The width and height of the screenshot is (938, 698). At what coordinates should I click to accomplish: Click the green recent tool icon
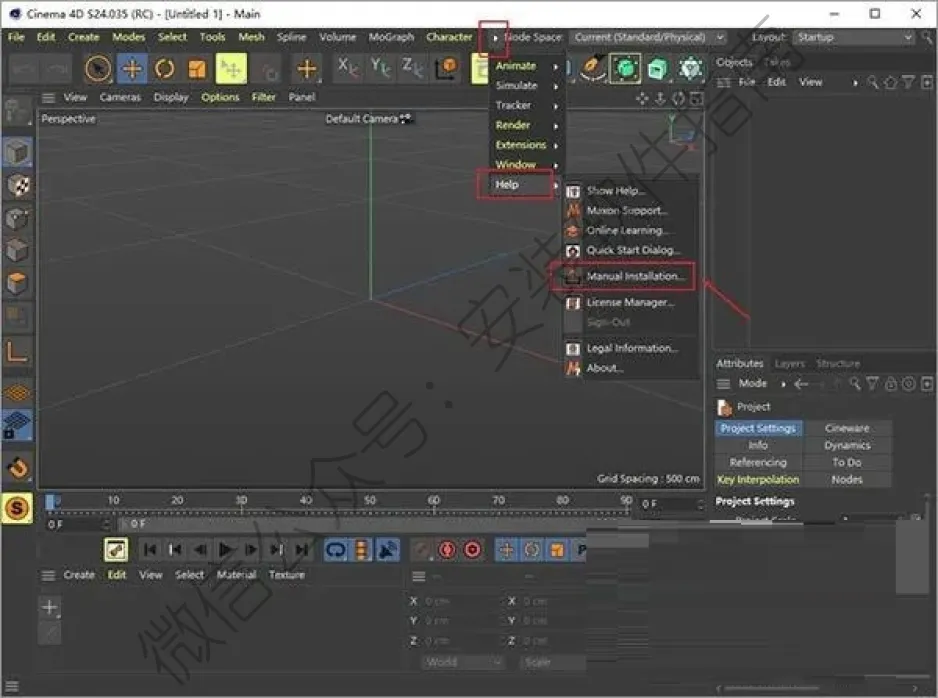231,68
